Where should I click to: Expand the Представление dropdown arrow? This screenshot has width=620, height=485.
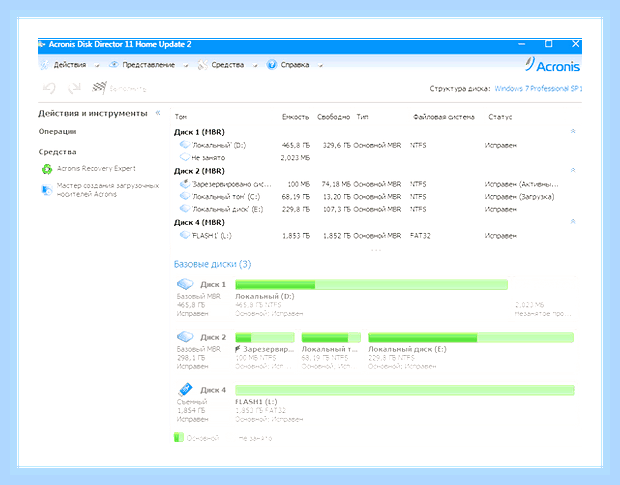186,66
